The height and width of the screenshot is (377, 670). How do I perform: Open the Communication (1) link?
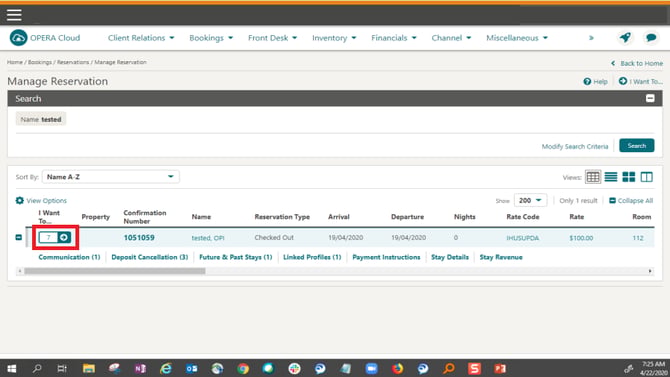pos(69,257)
